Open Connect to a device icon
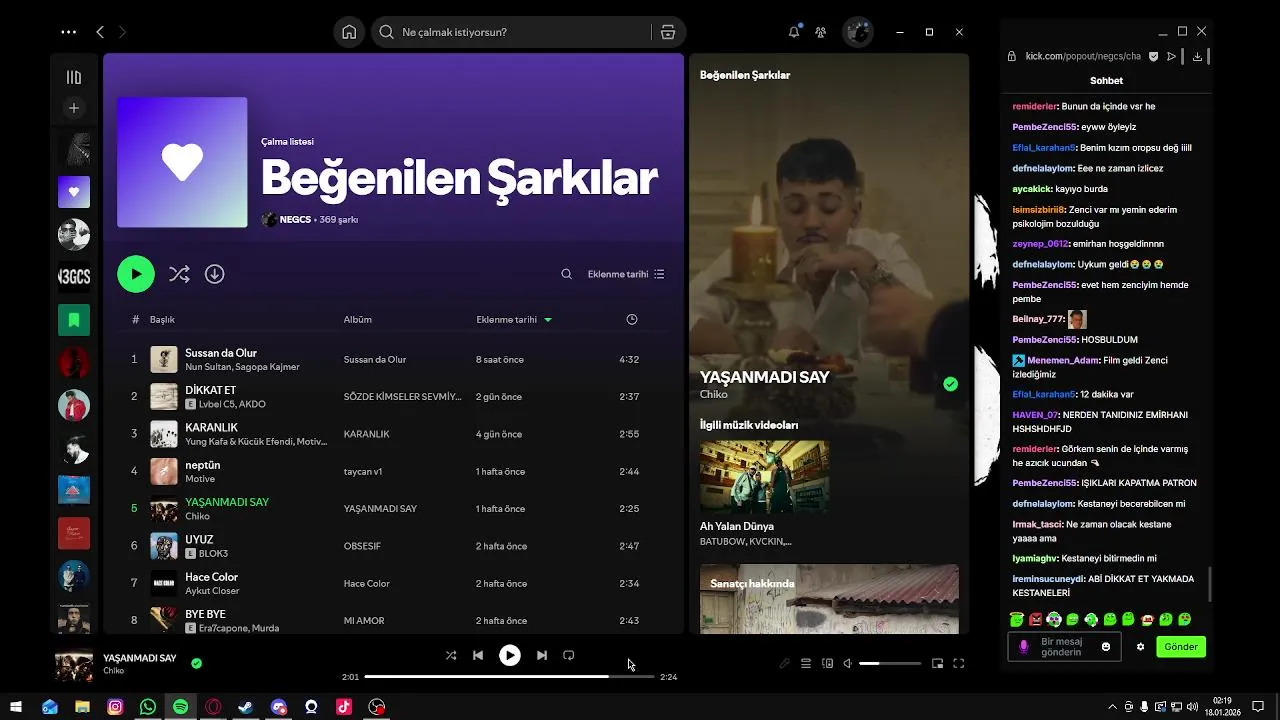Viewport: 1280px width, 720px height. point(827,663)
